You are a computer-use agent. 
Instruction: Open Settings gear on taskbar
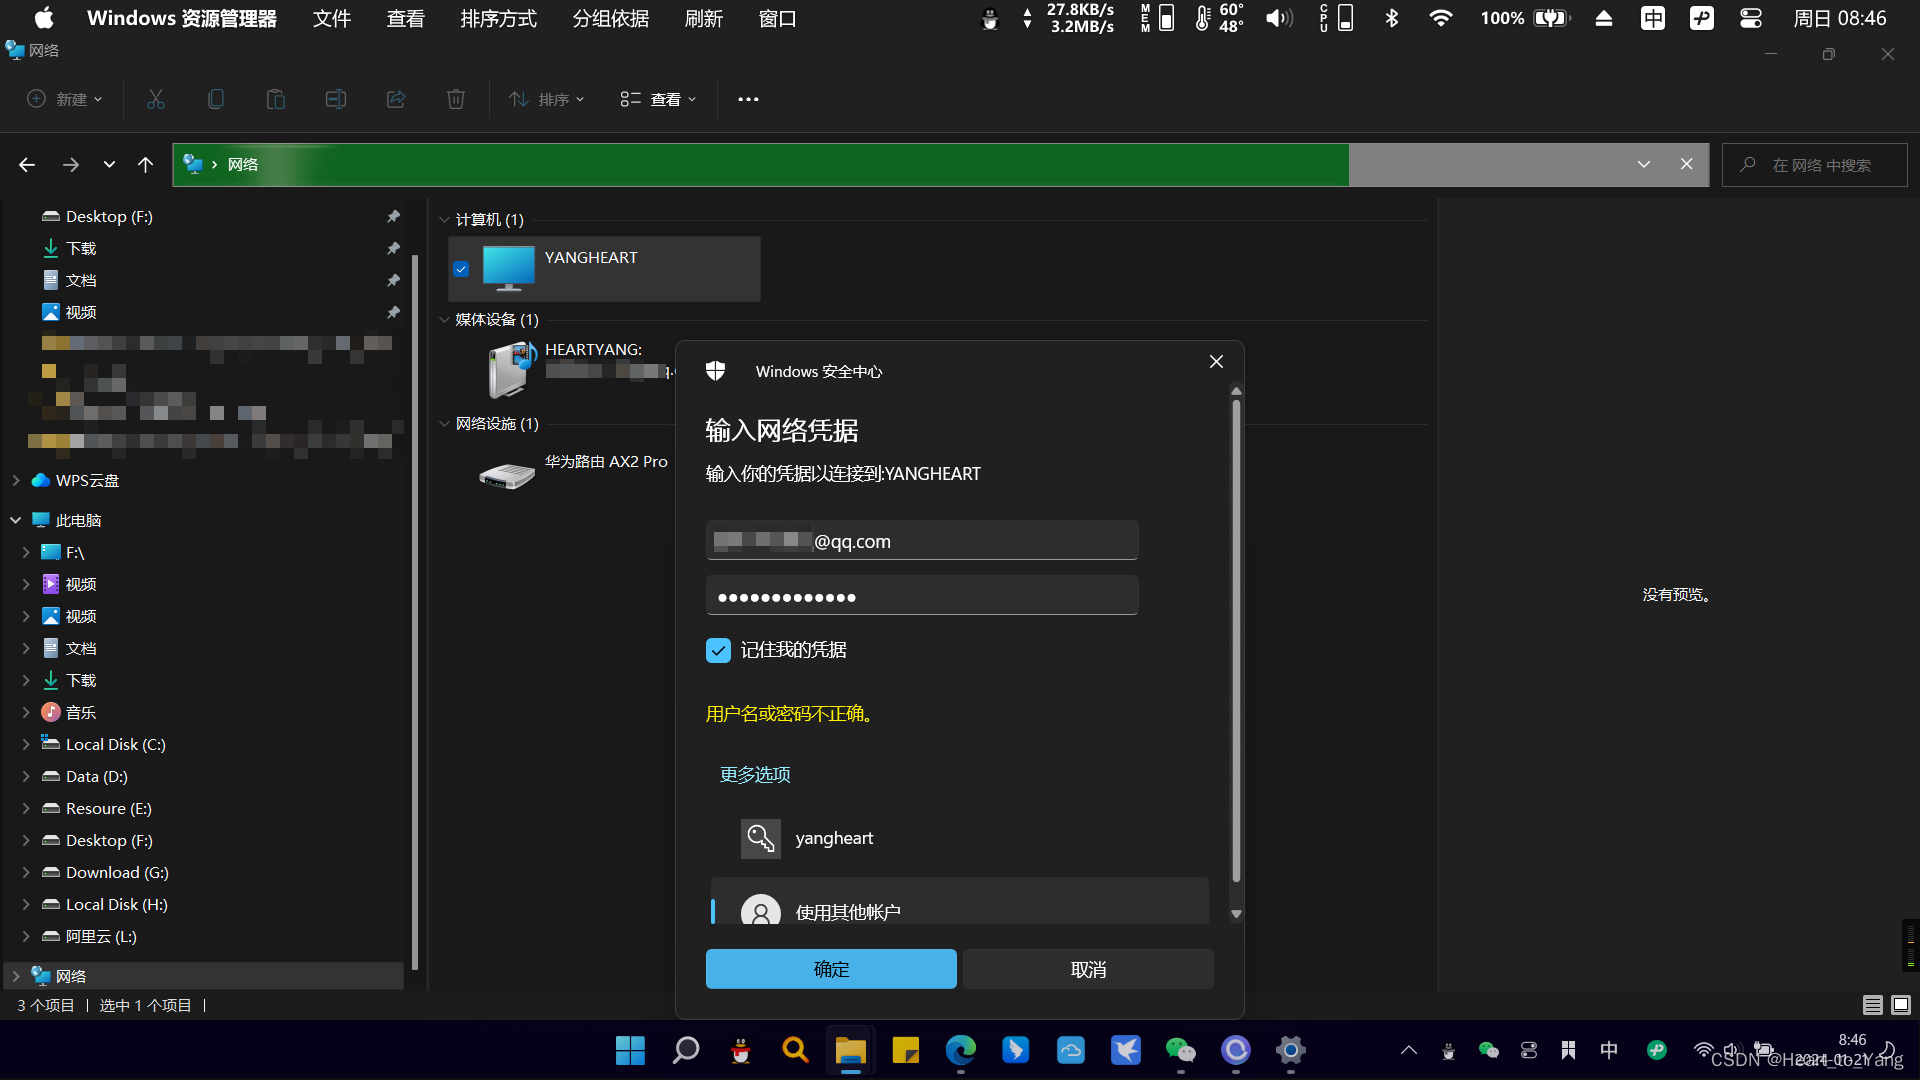pos(1291,1050)
